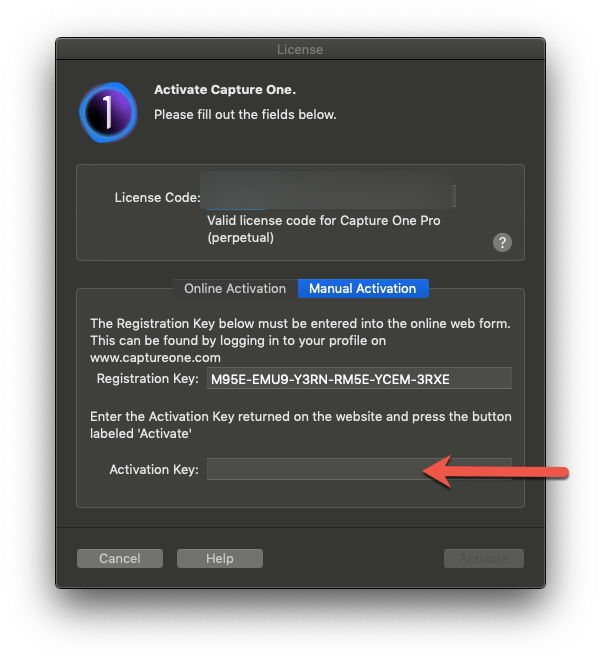The width and height of the screenshot is (601, 662).
Task: Click the question mark help icon
Action: (x=502, y=242)
